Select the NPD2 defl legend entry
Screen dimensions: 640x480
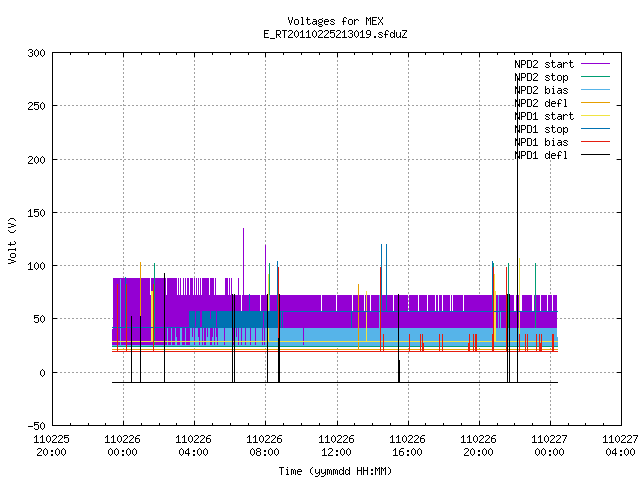coord(541,103)
